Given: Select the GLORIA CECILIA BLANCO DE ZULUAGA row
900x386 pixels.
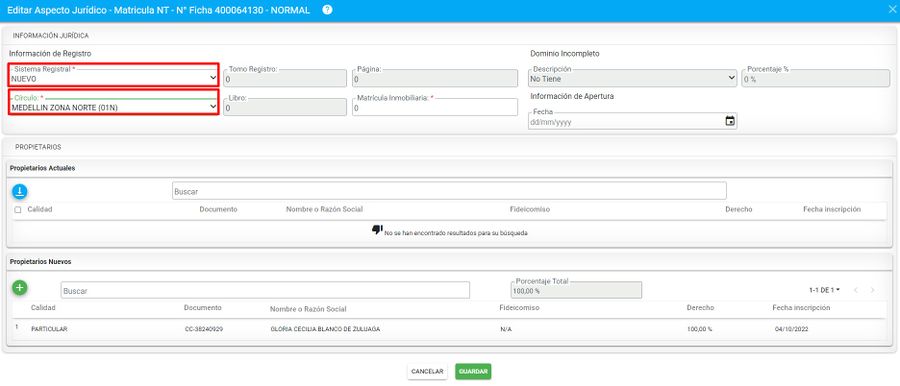Looking at the screenshot, I should point(449,329).
